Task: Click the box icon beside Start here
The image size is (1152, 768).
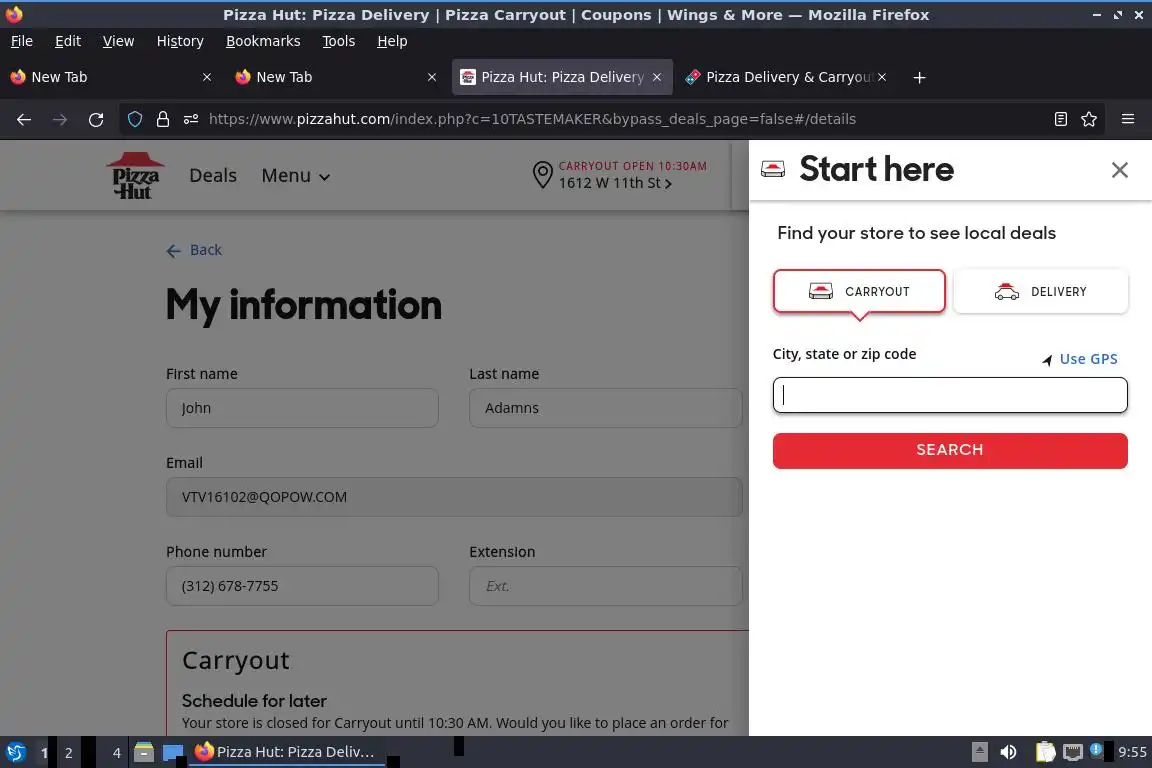Action: coord(773,170)
